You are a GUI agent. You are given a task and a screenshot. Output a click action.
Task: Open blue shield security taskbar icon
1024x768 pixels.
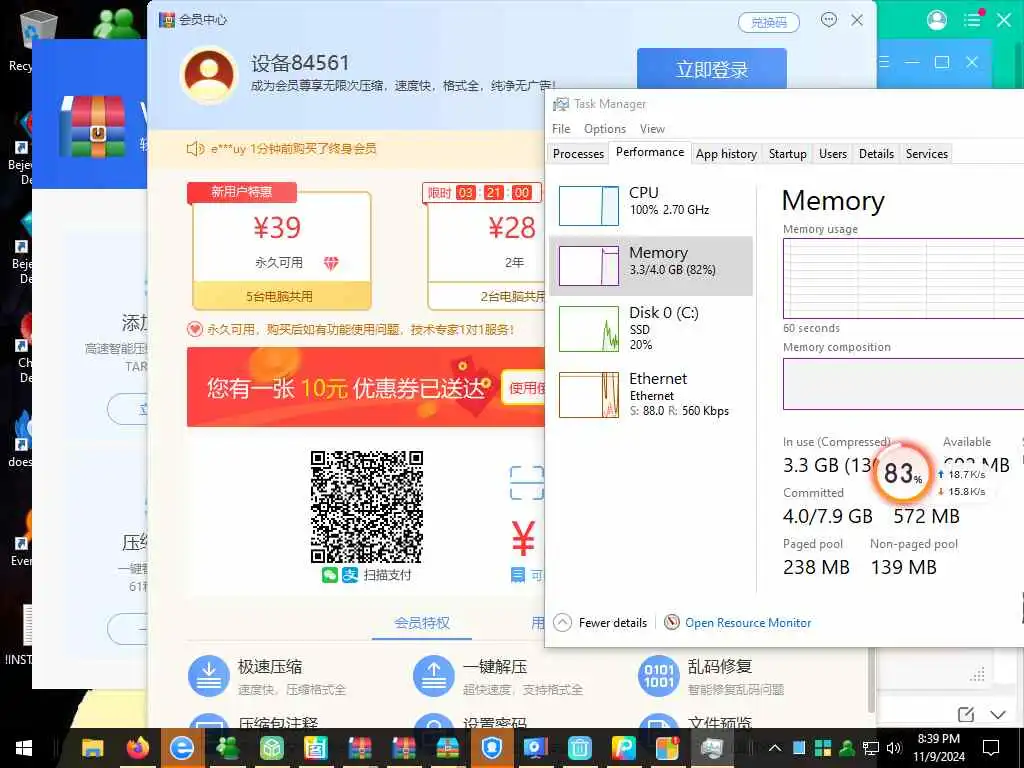(492, 748)
